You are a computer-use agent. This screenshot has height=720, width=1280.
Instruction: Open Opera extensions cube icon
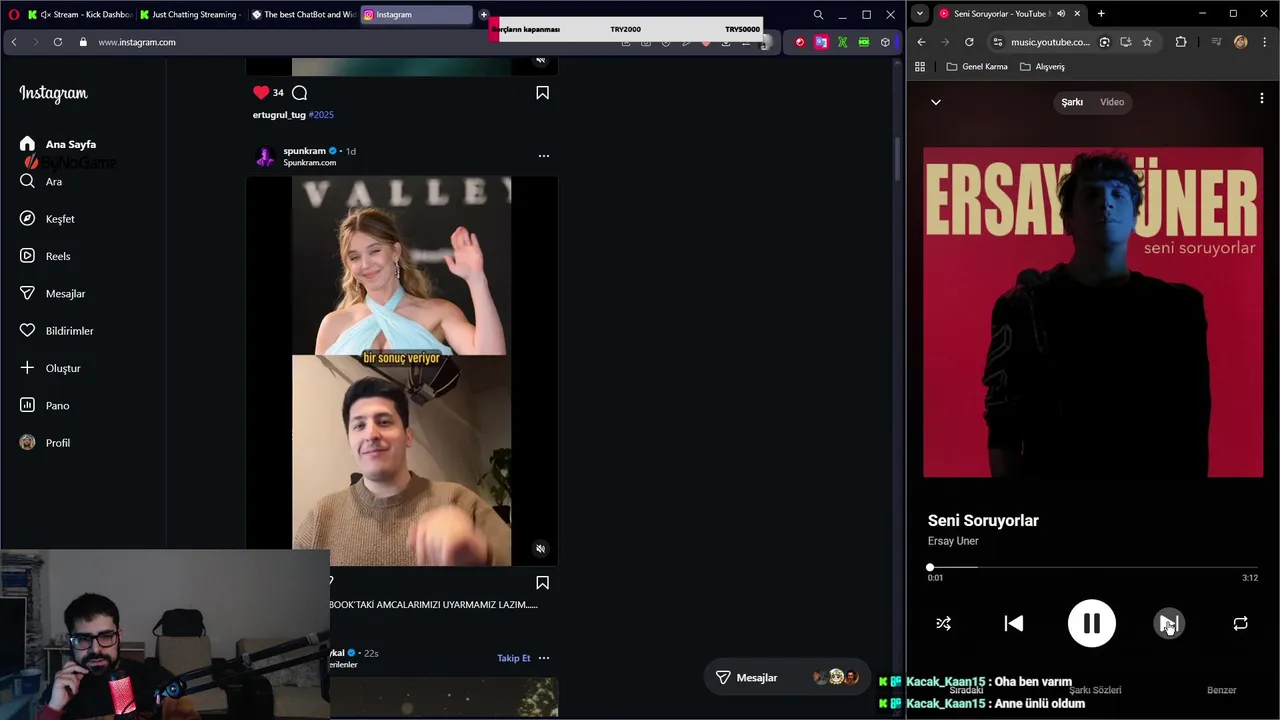pyautogui.click(x=885, y=42)
